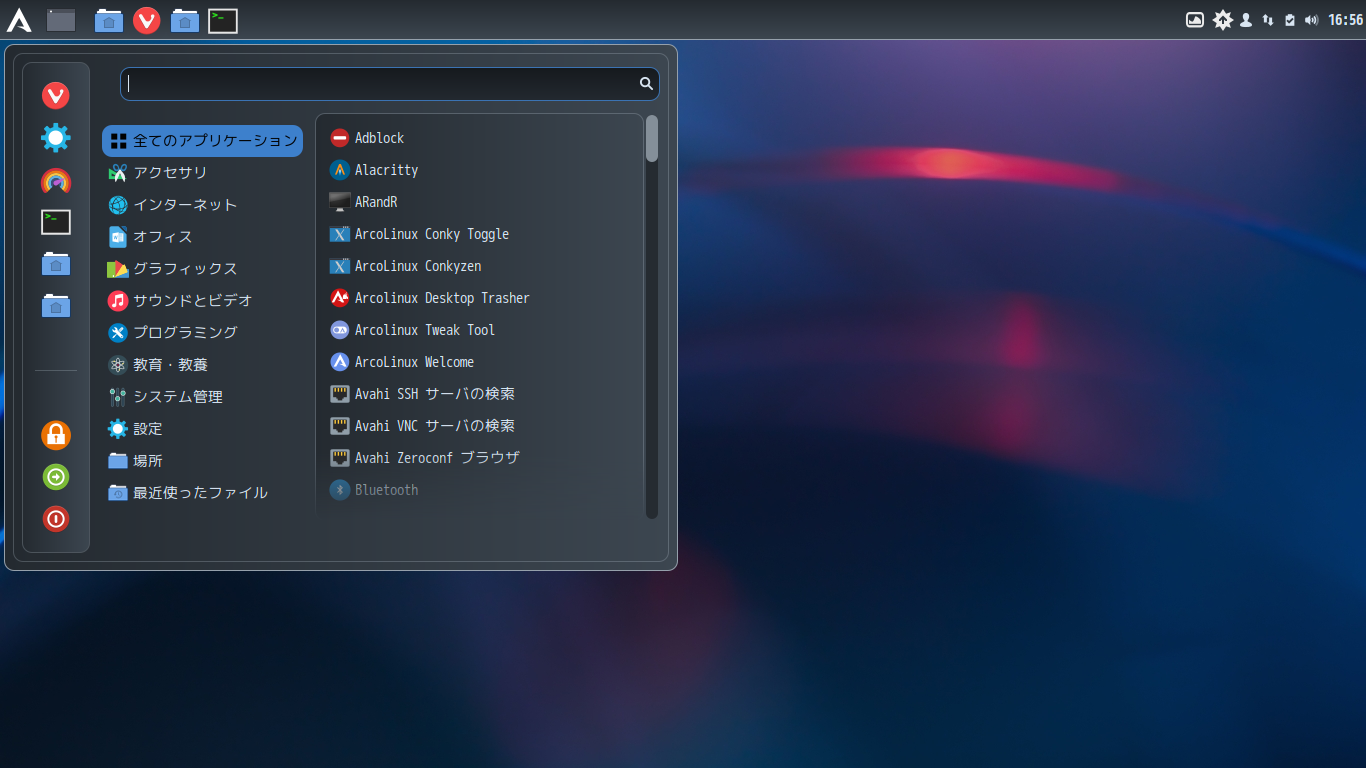Screen dimensions: 1366x768
Task: Select the 設定 category
Action: pos(202,429)
